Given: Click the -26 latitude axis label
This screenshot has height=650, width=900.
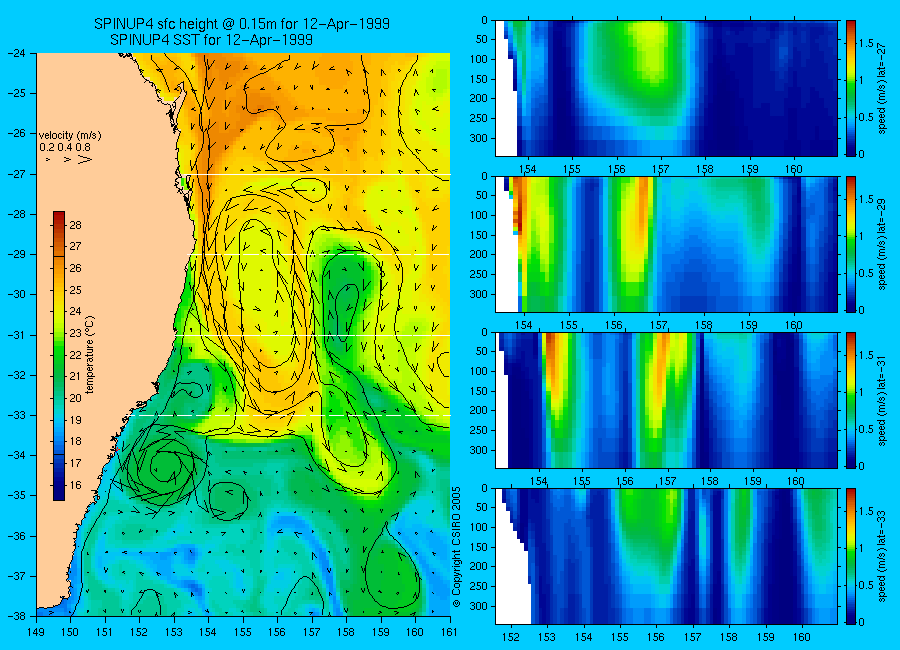Looking at the screenshot, I should point(16,133).
